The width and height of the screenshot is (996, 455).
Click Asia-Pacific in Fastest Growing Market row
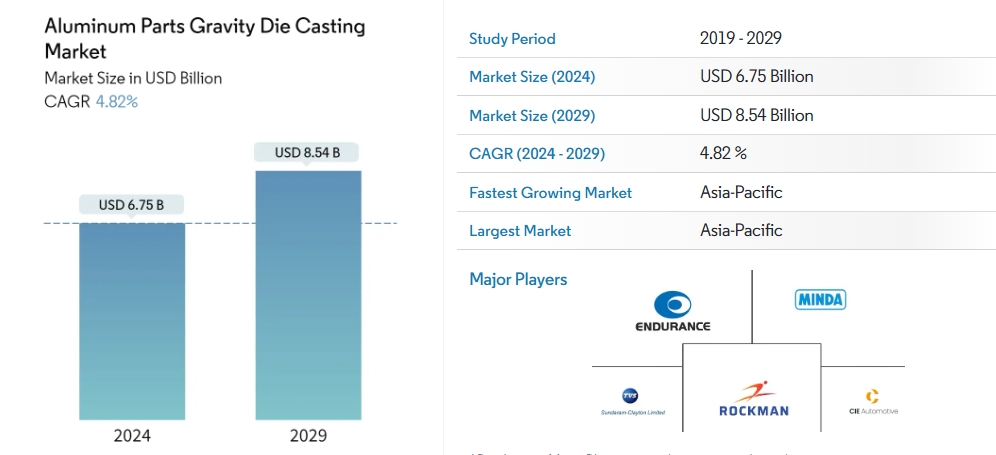coord(741,192)
